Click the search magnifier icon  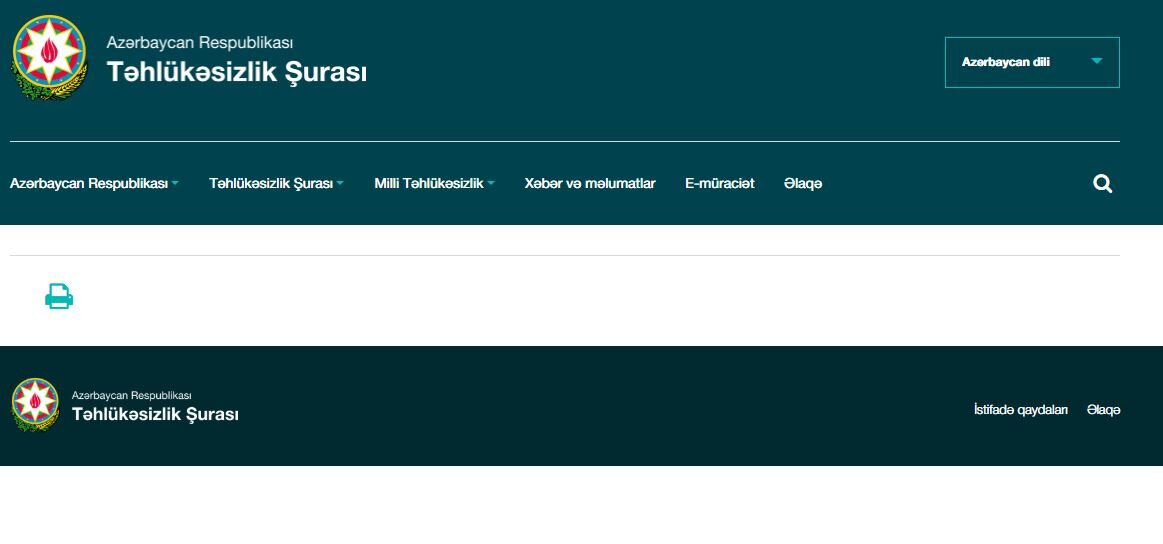pyautogui.click(x=1102, y=184)
